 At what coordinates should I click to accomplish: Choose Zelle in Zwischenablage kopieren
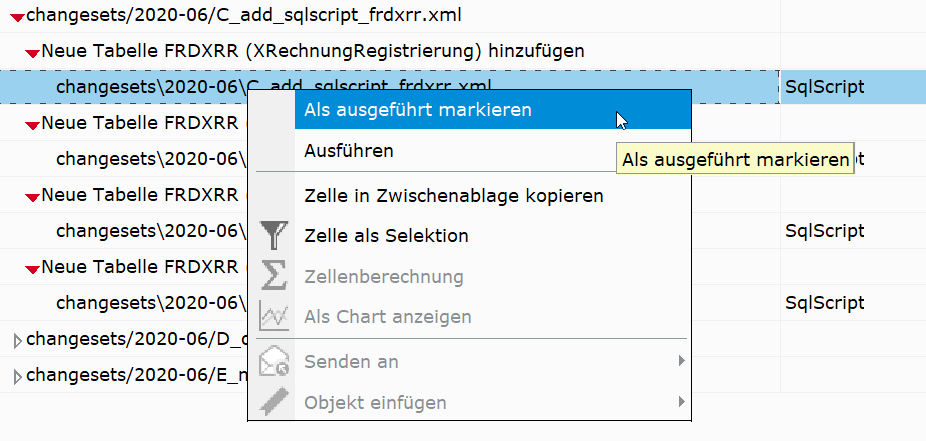(x=453, y=195)
